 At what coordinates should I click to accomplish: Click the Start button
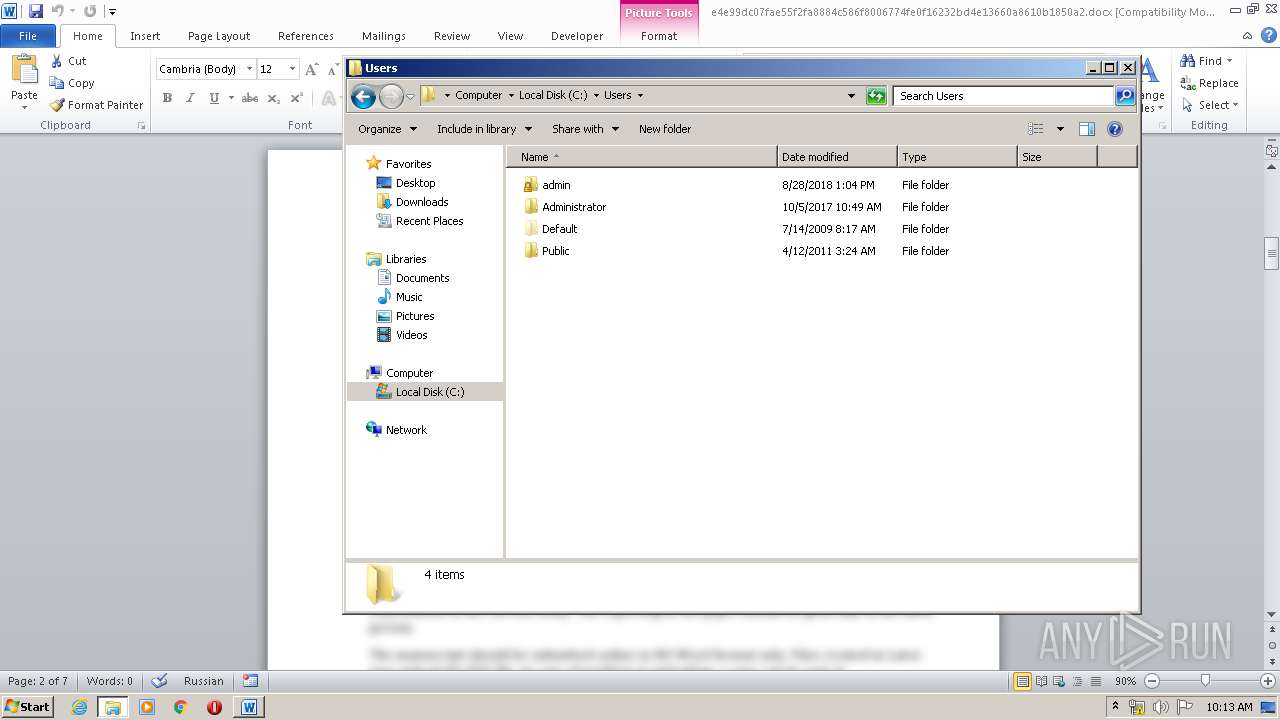click(x=28, y=707)
